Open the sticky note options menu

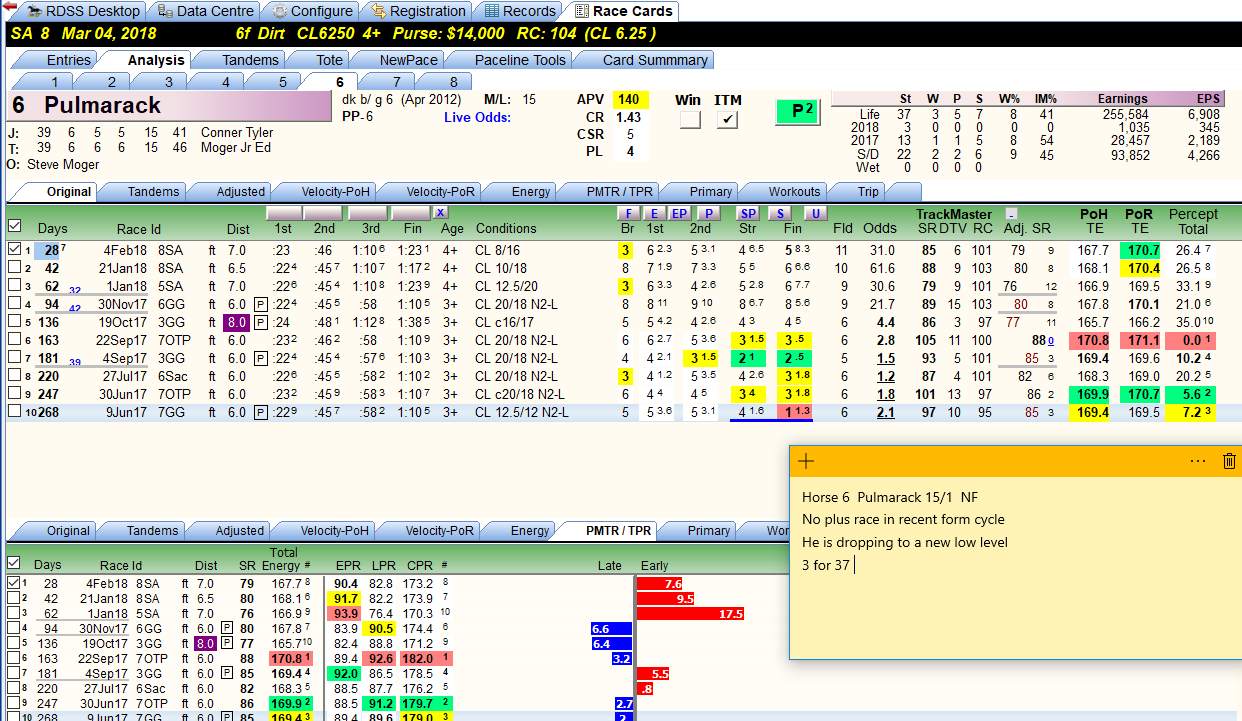pos(1198,461)
